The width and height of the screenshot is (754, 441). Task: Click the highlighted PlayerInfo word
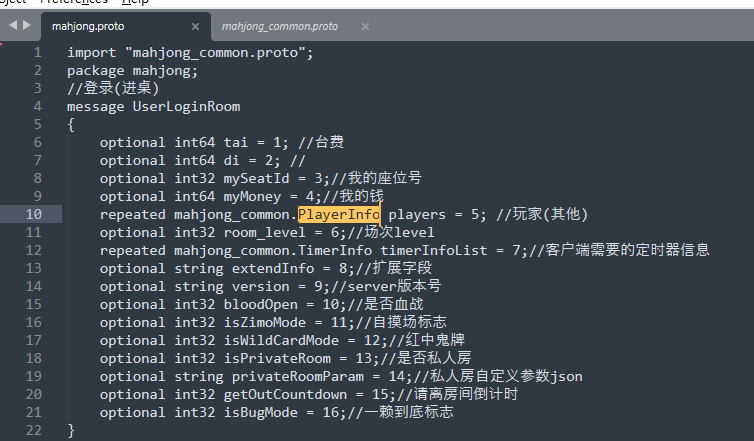[339, 214]
